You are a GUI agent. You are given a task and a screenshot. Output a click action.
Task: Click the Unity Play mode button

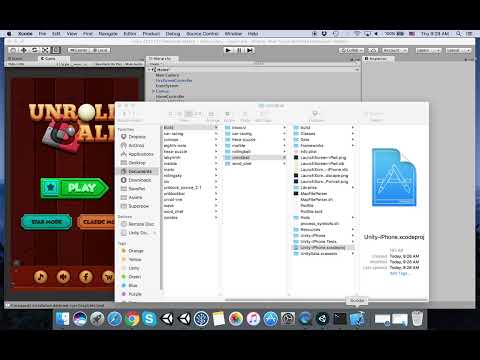(x=228, y=50)
